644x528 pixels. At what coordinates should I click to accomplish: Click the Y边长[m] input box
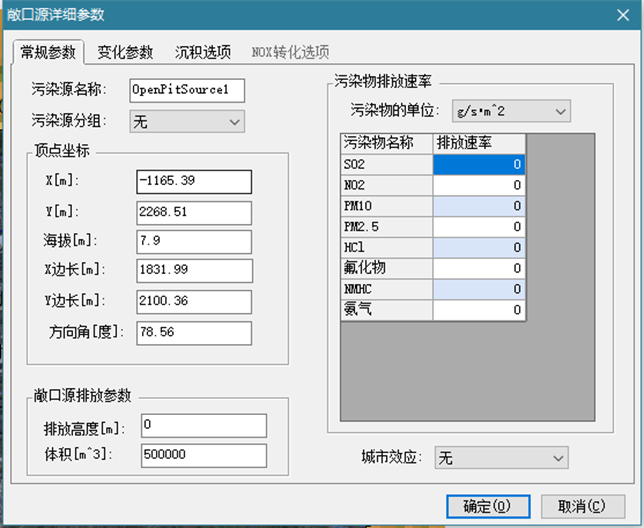tap(194, 300)
